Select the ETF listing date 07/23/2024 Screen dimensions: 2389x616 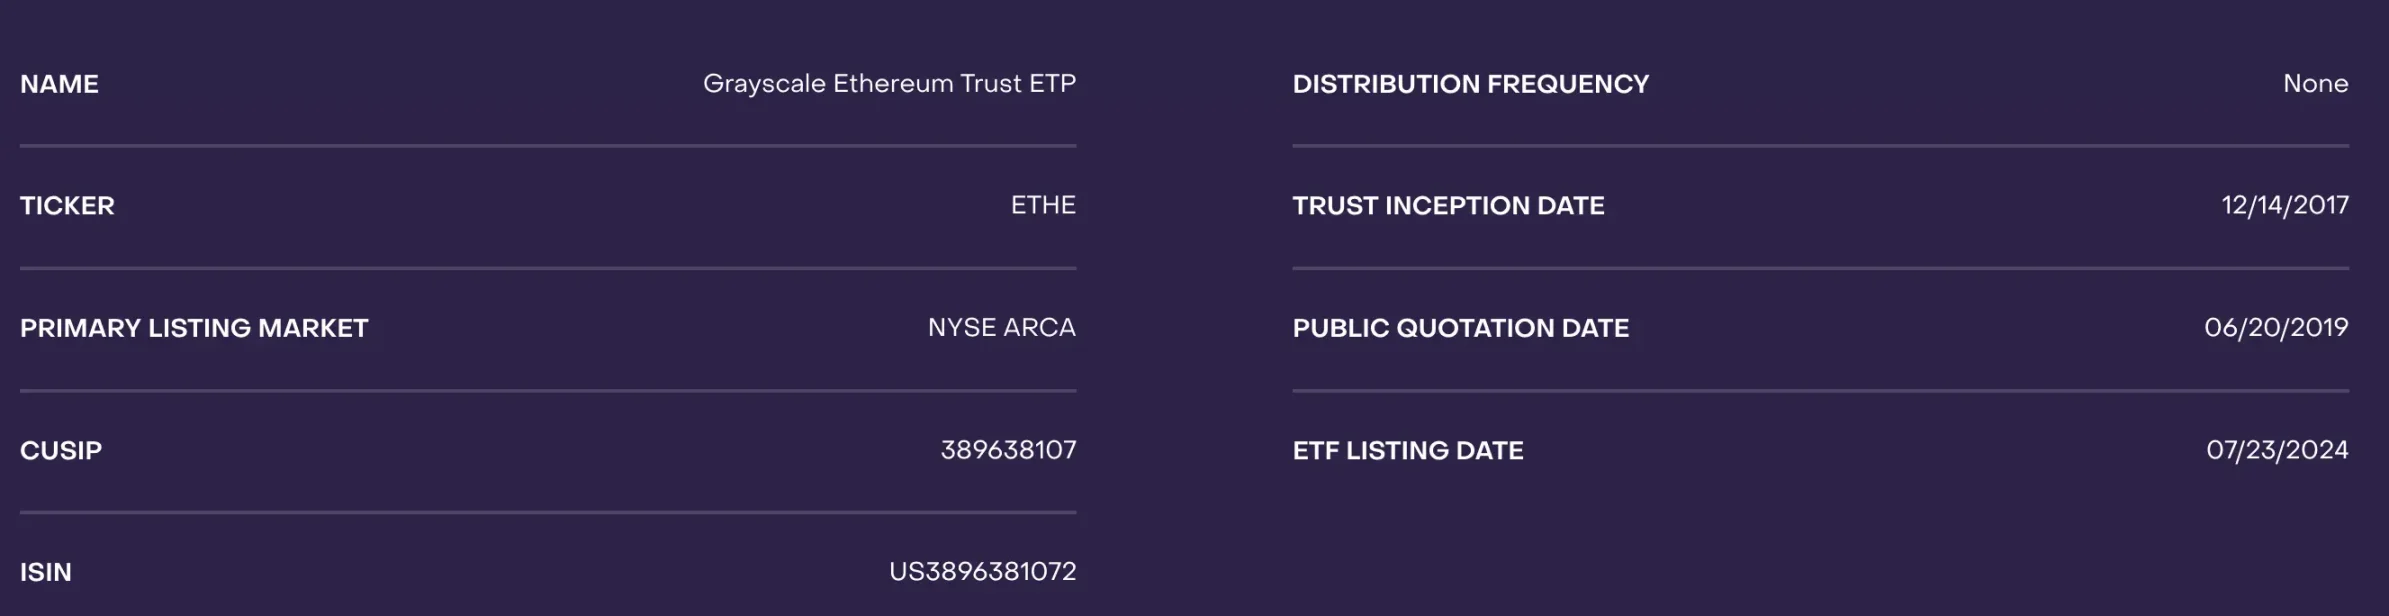tap(2277, 451)
